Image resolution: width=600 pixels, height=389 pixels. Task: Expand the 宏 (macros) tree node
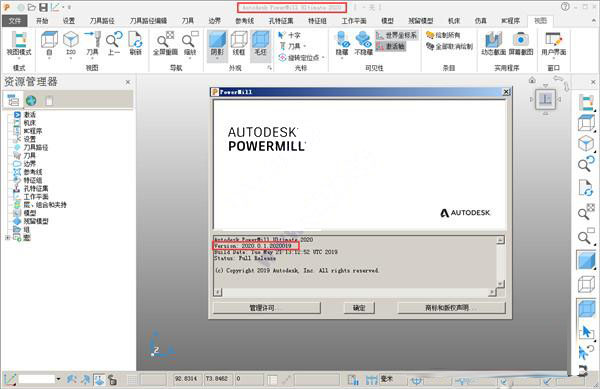(x=7, y=238)
